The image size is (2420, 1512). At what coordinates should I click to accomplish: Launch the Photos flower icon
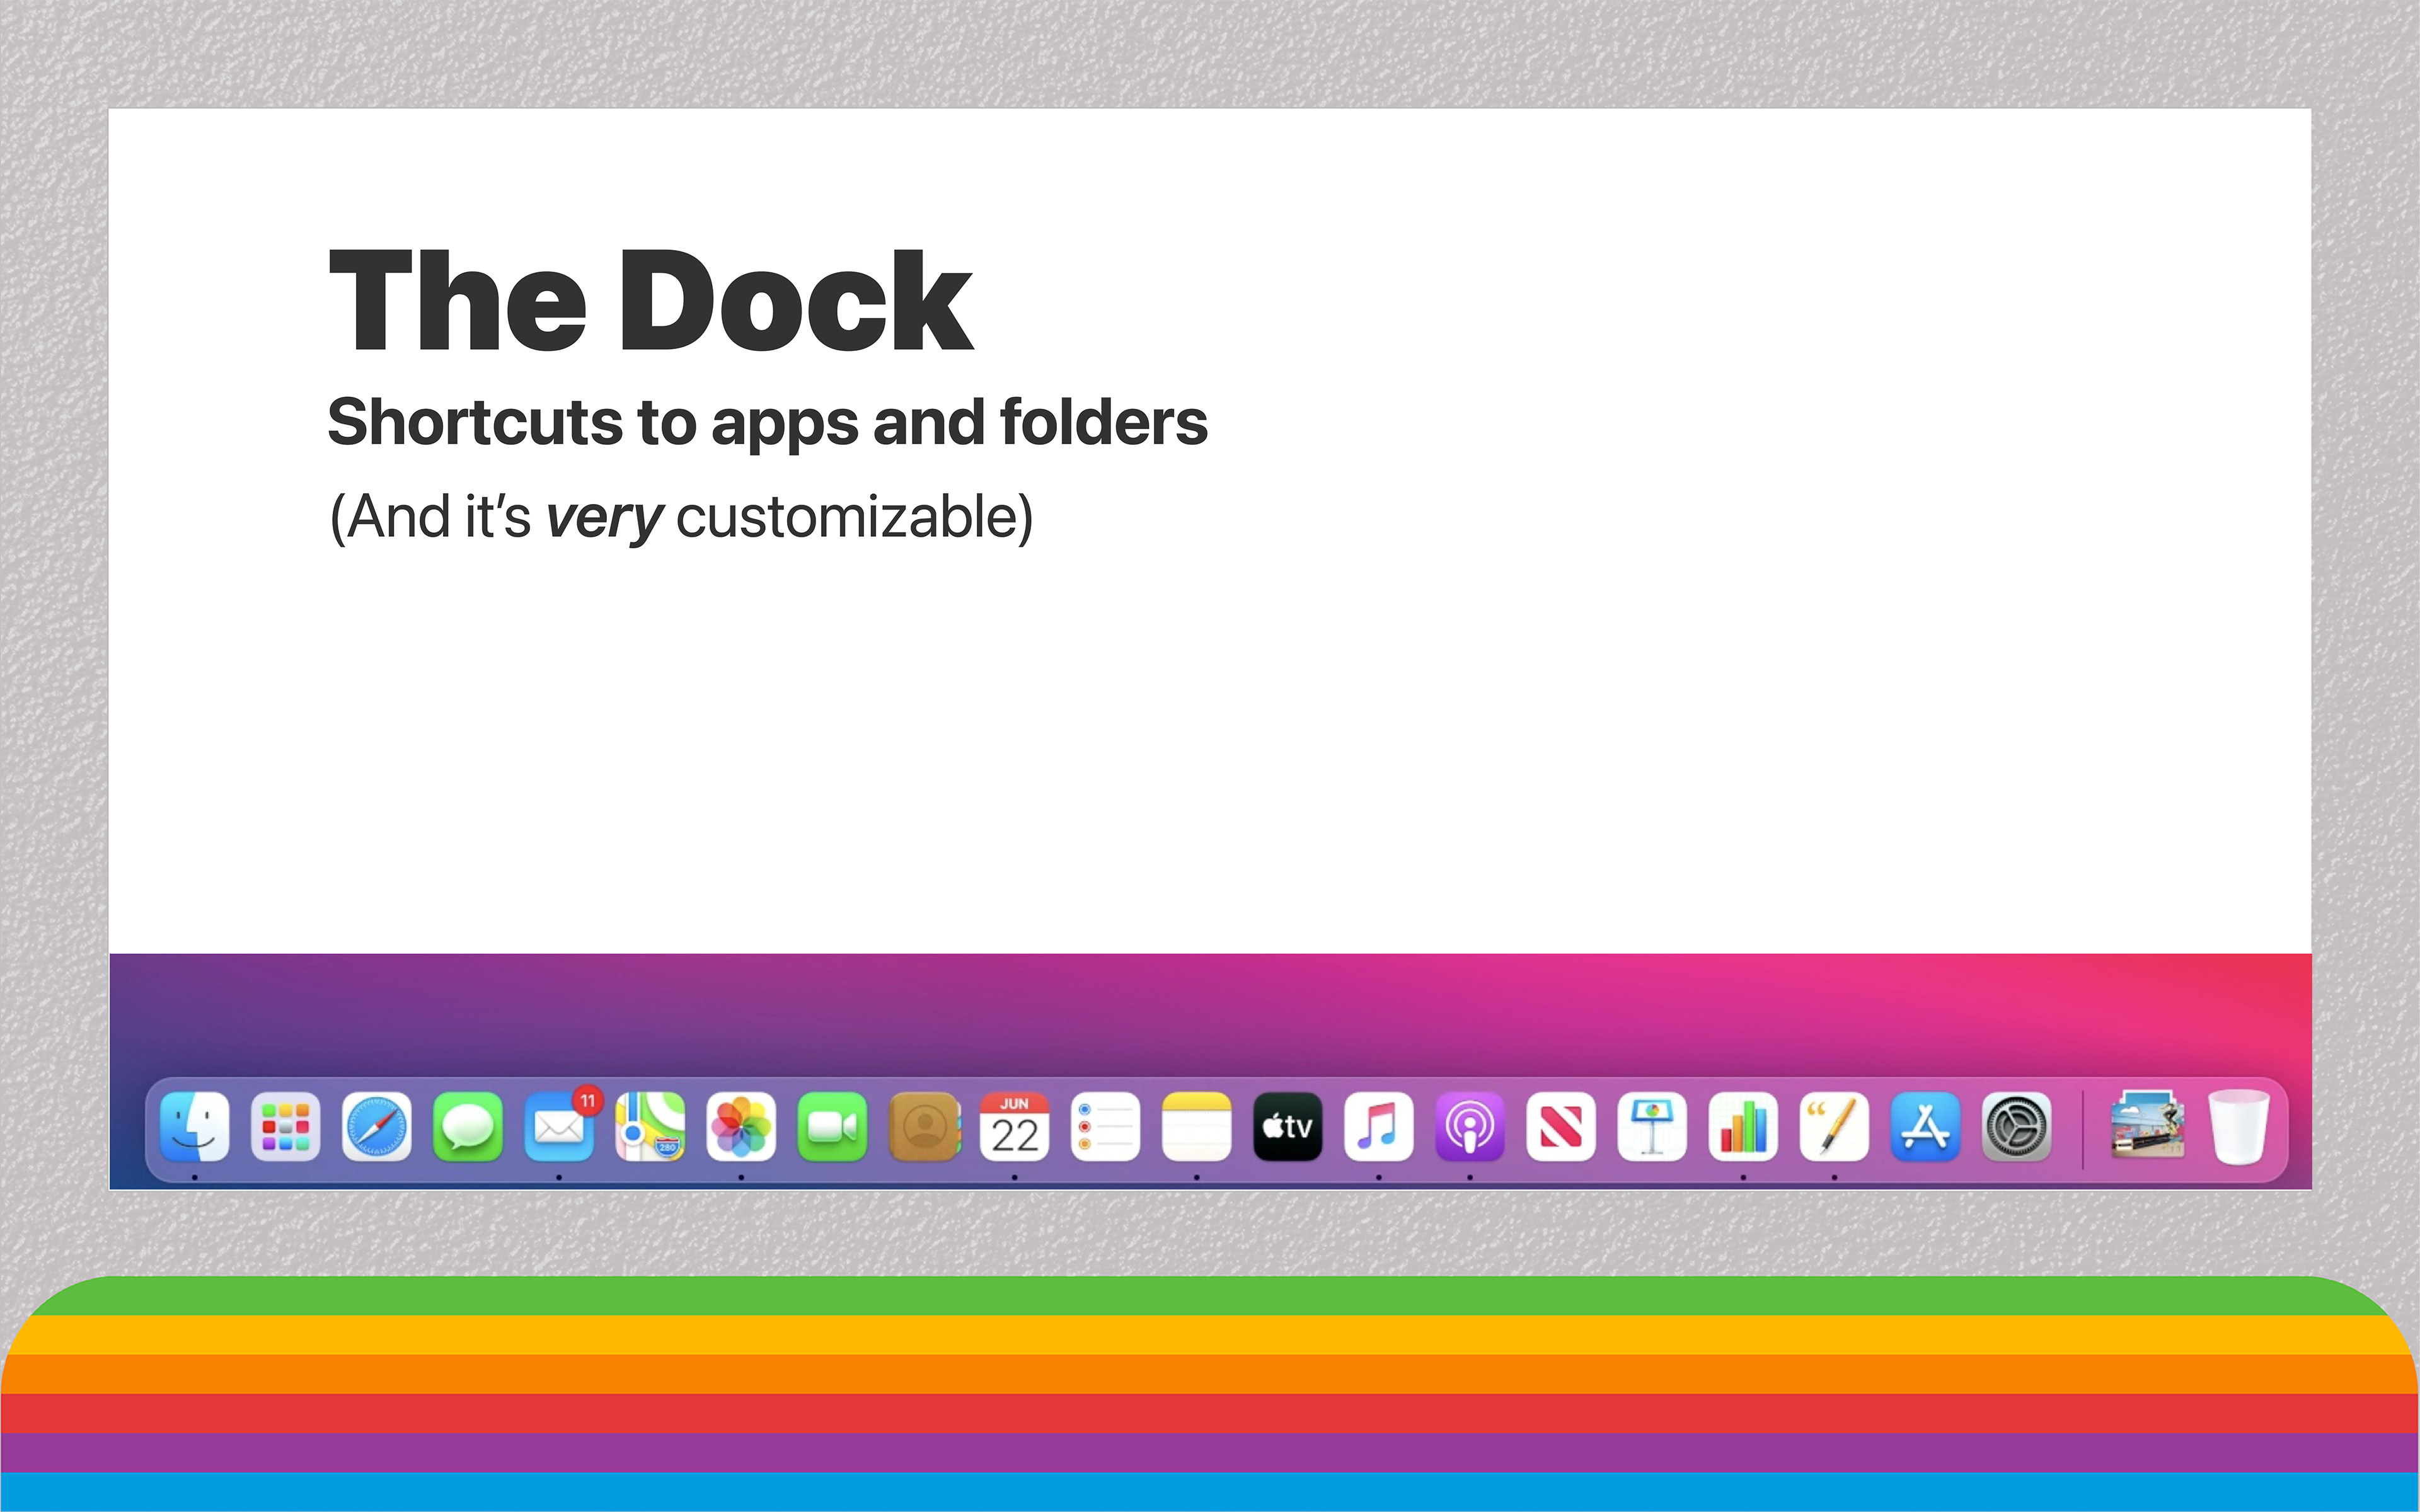(x=741, y=1127)
